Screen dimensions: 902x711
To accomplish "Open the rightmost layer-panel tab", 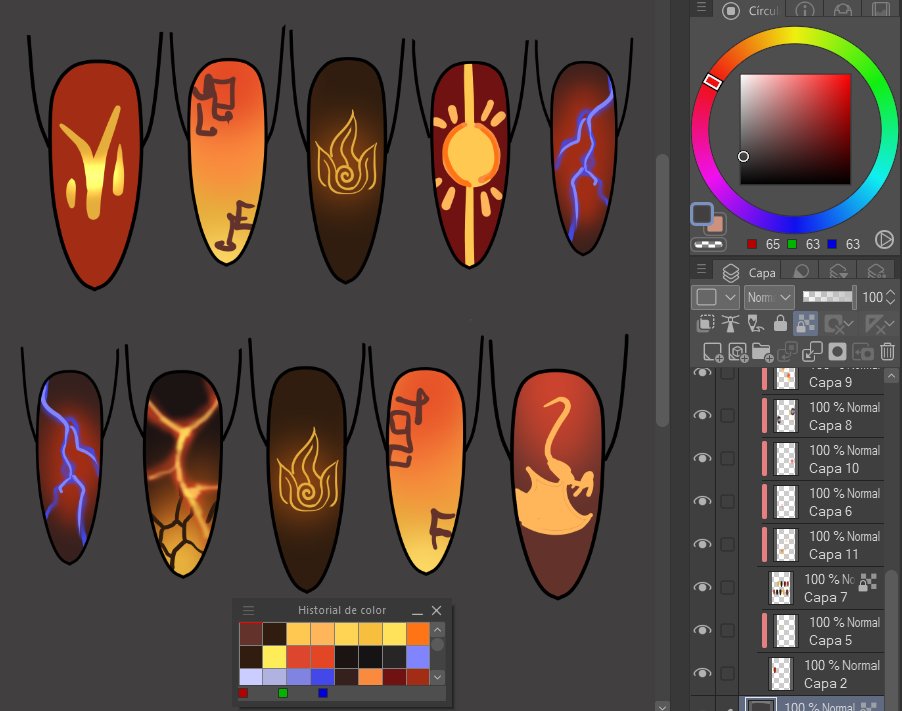I will click(x=876, y=272).
